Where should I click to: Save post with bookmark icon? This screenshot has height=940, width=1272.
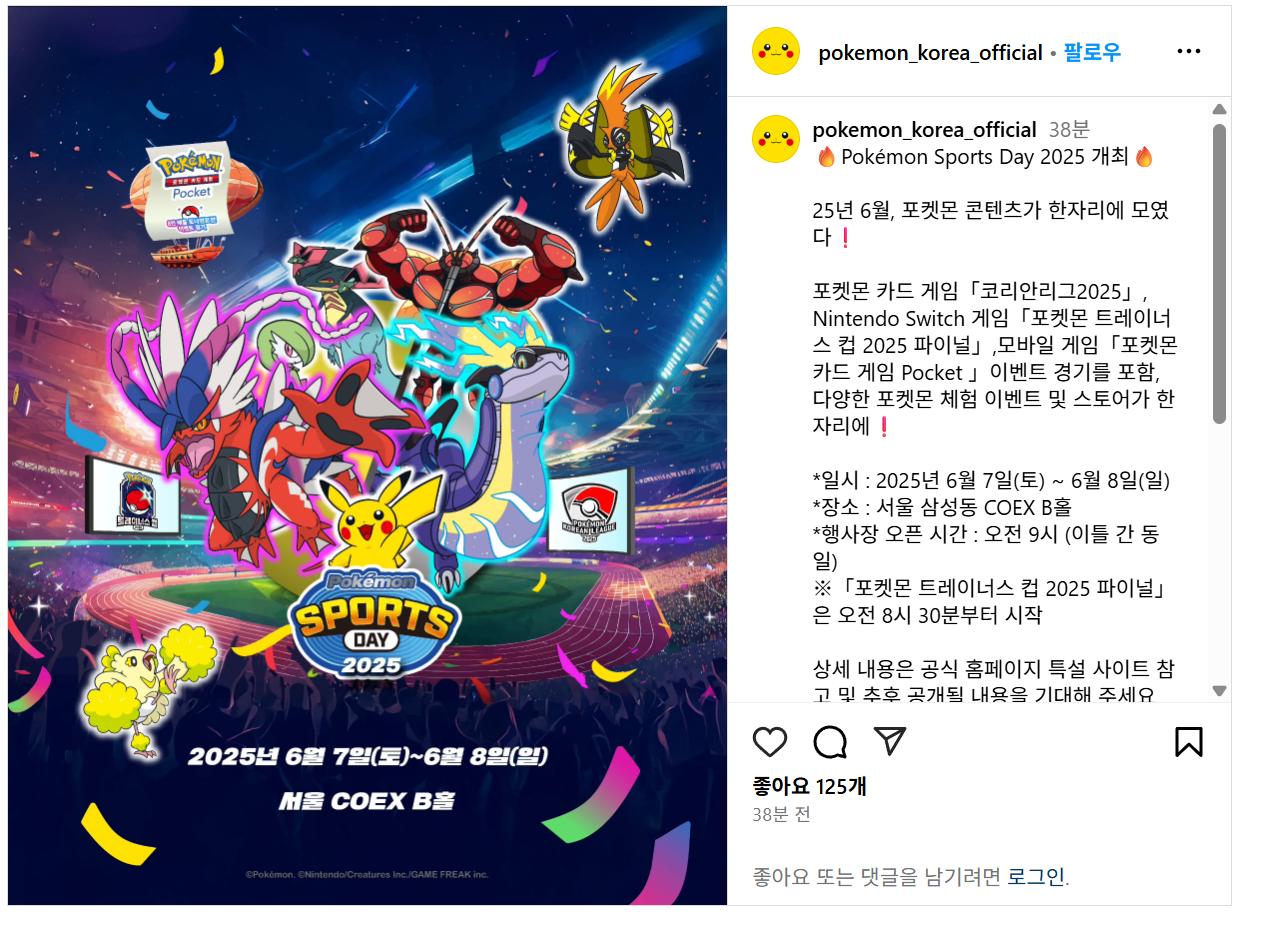click(x=1188, y=742)
